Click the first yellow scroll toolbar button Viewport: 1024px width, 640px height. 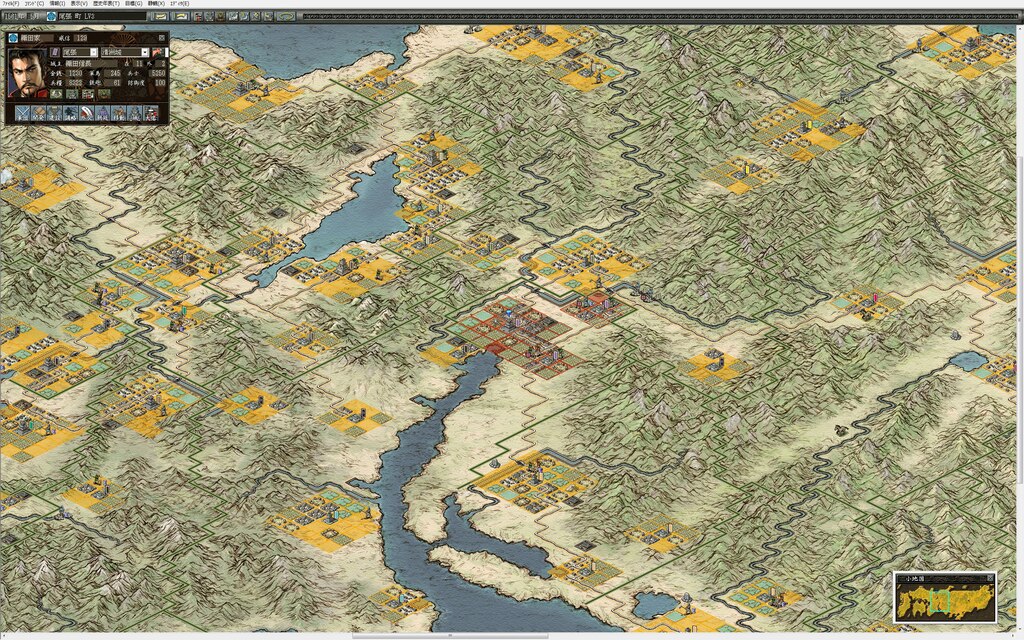click(160, 16)
